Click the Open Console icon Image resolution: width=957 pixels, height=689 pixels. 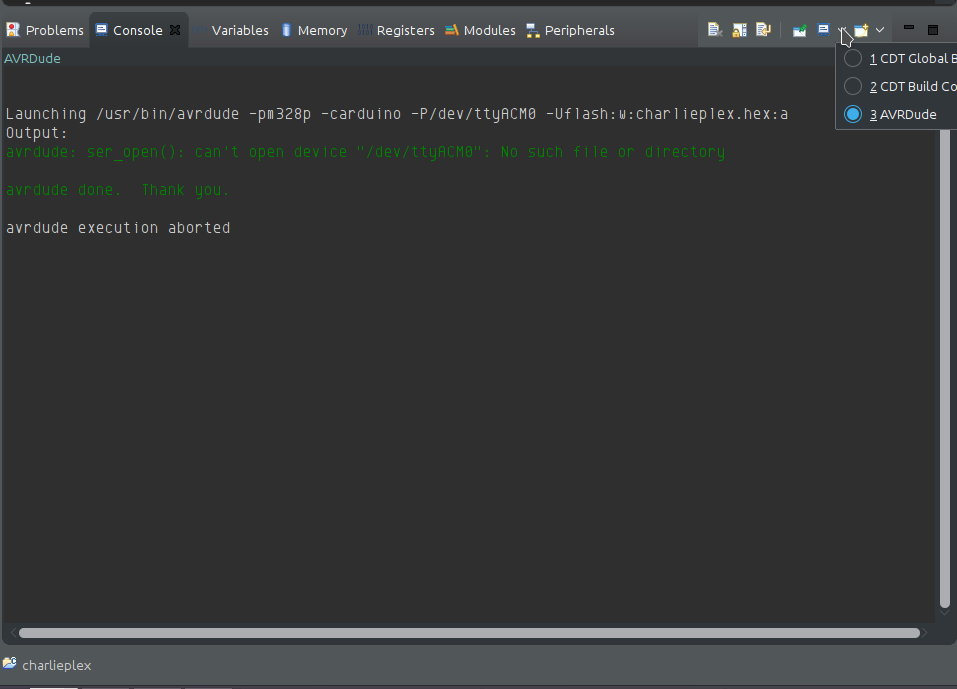pyautogui.click(x=861, y=30)
